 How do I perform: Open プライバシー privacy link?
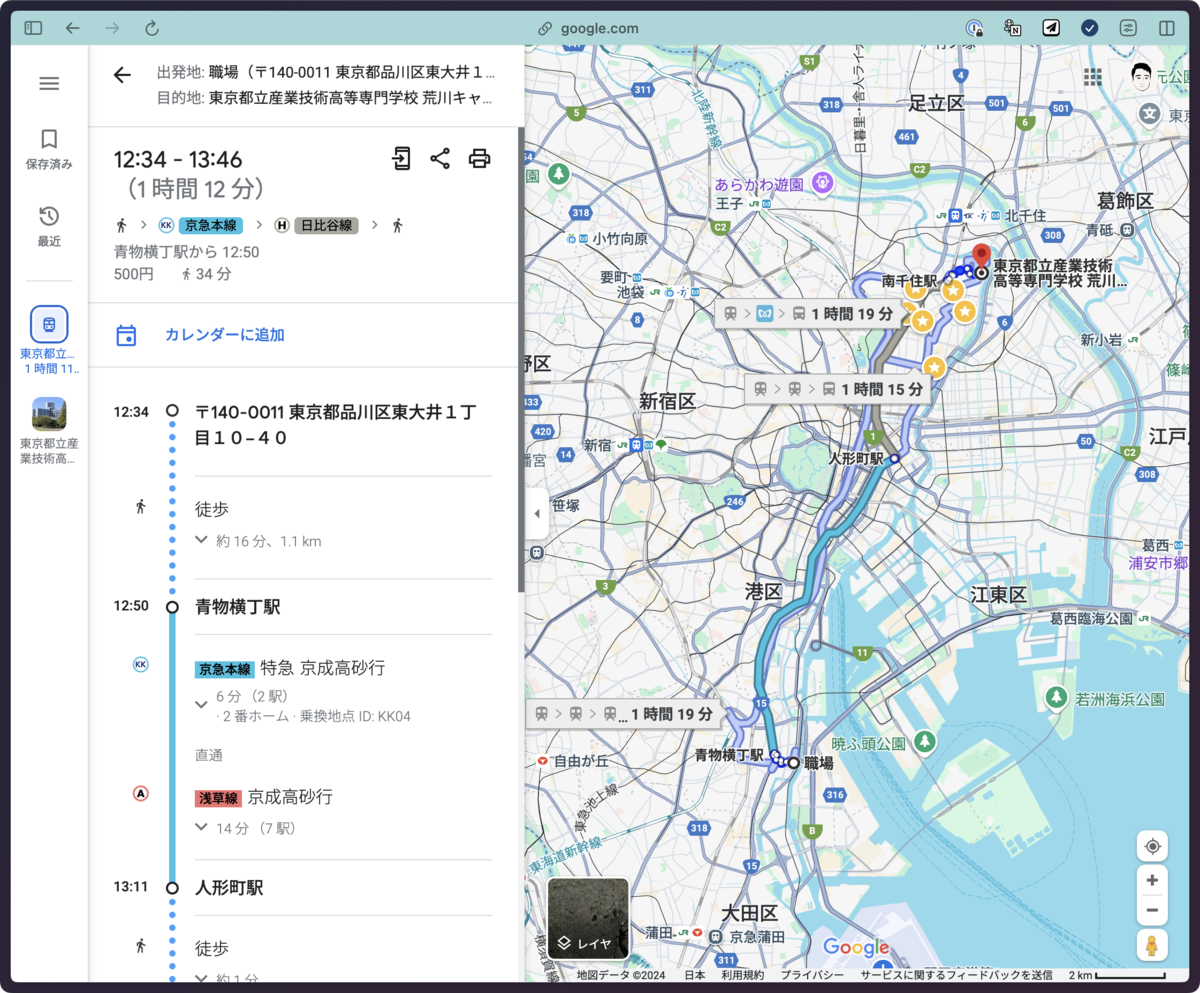tap(812, 975)
